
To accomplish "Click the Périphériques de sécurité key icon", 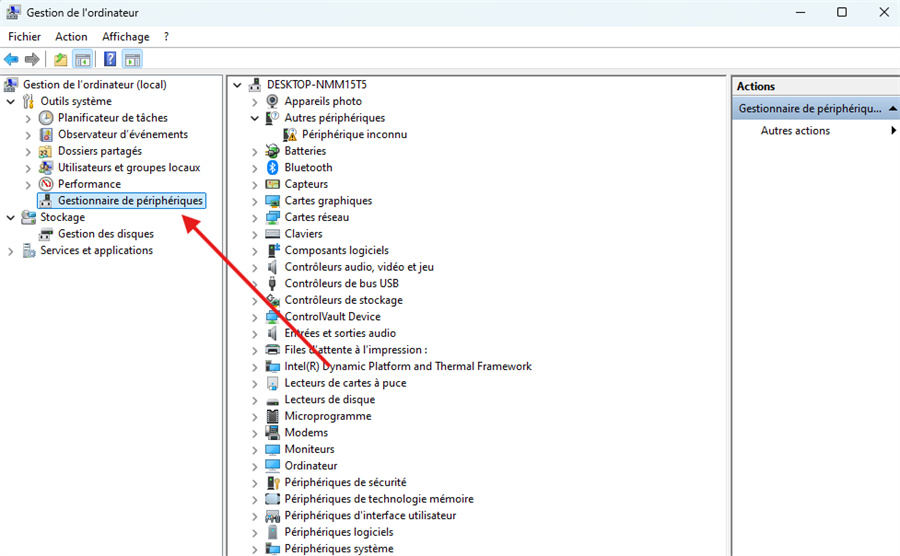I will pyautogui.click(x=273, y=483).
